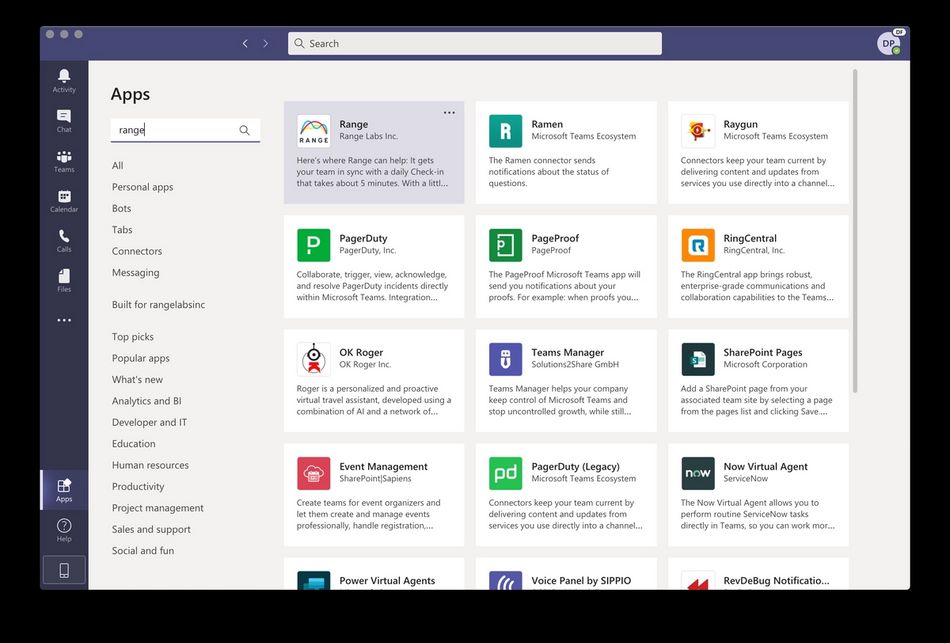Click the Event Management red icon
950x643 pixels.
click(x=313, y=473)
